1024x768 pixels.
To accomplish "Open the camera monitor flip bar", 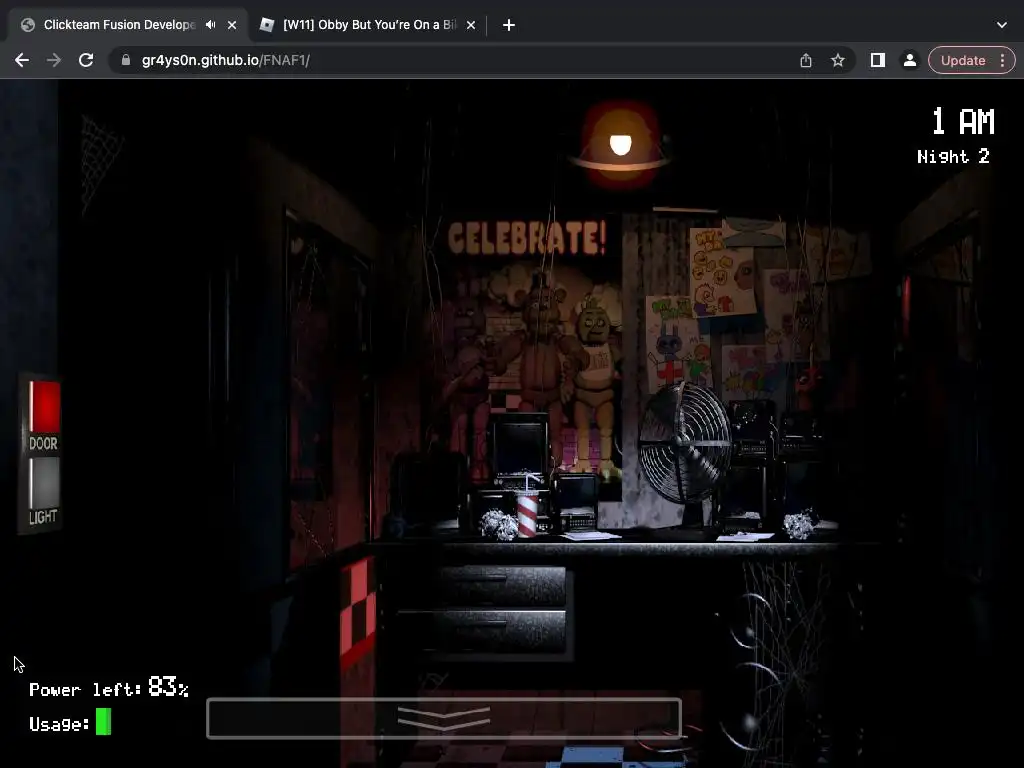I will coord(444,718).
